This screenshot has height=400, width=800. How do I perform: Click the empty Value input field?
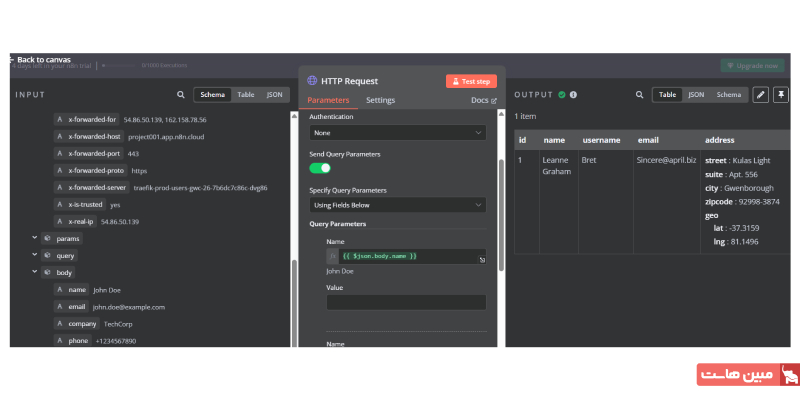coord(405,302)
